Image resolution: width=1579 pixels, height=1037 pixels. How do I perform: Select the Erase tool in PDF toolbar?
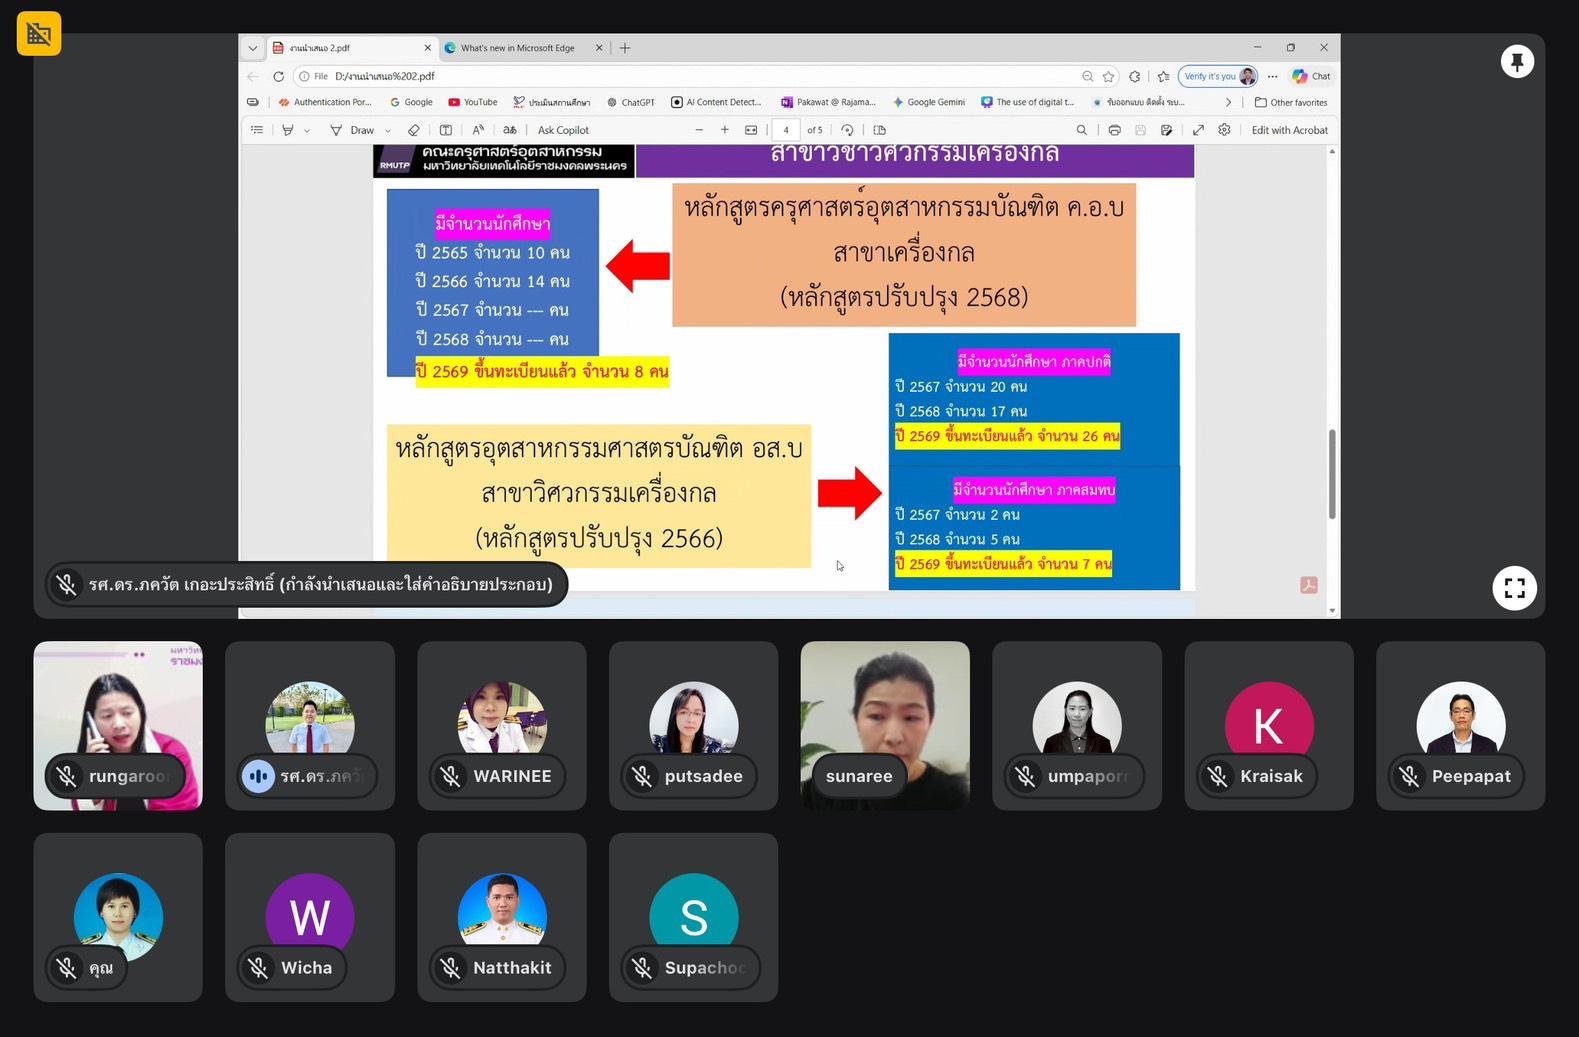pos(414,130)
